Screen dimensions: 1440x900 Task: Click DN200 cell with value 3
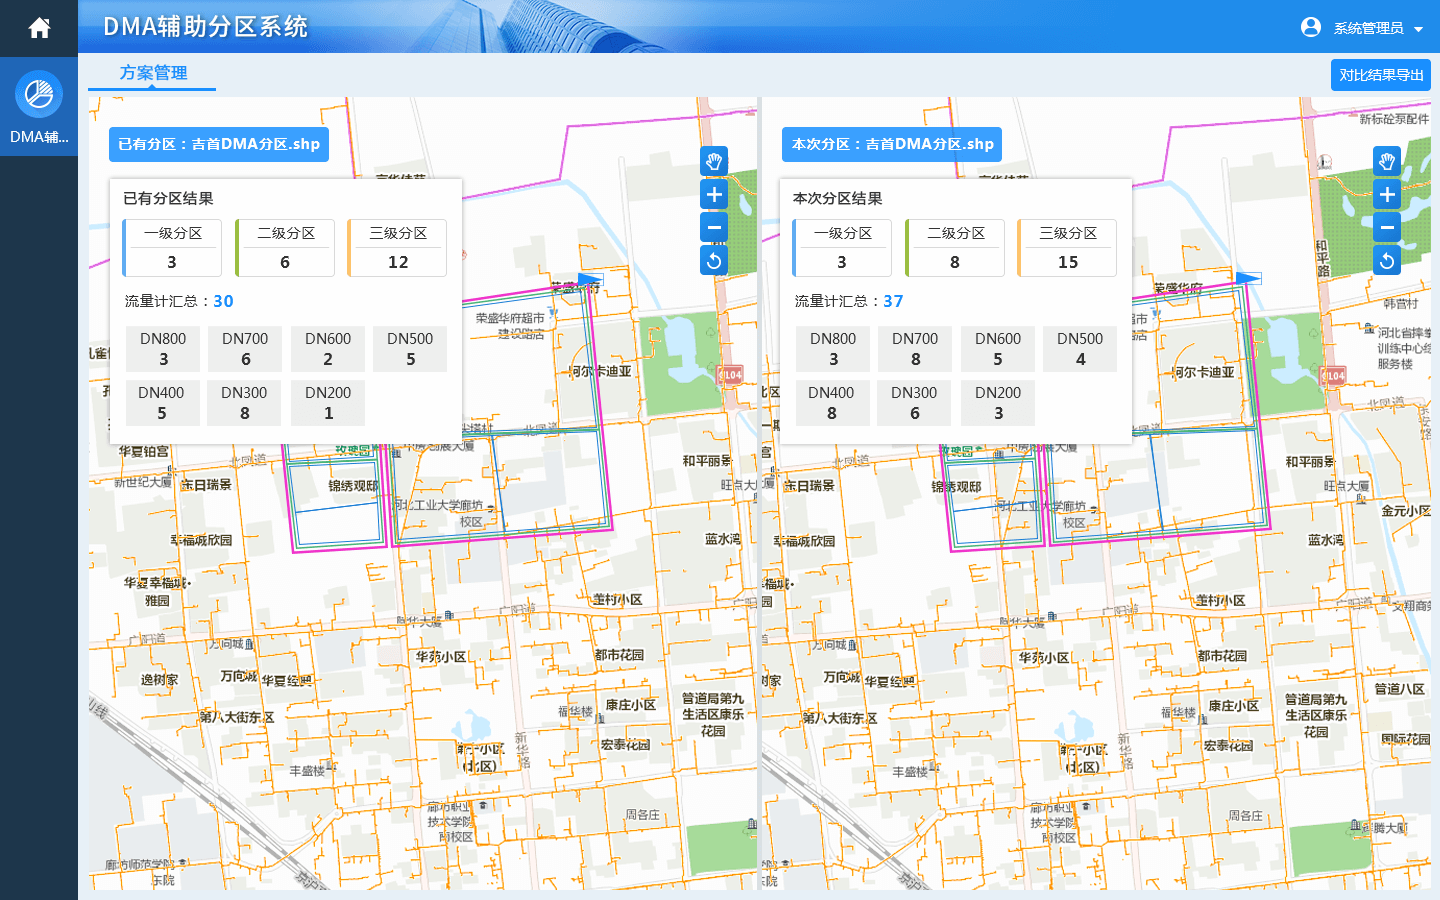click(998, 403)
